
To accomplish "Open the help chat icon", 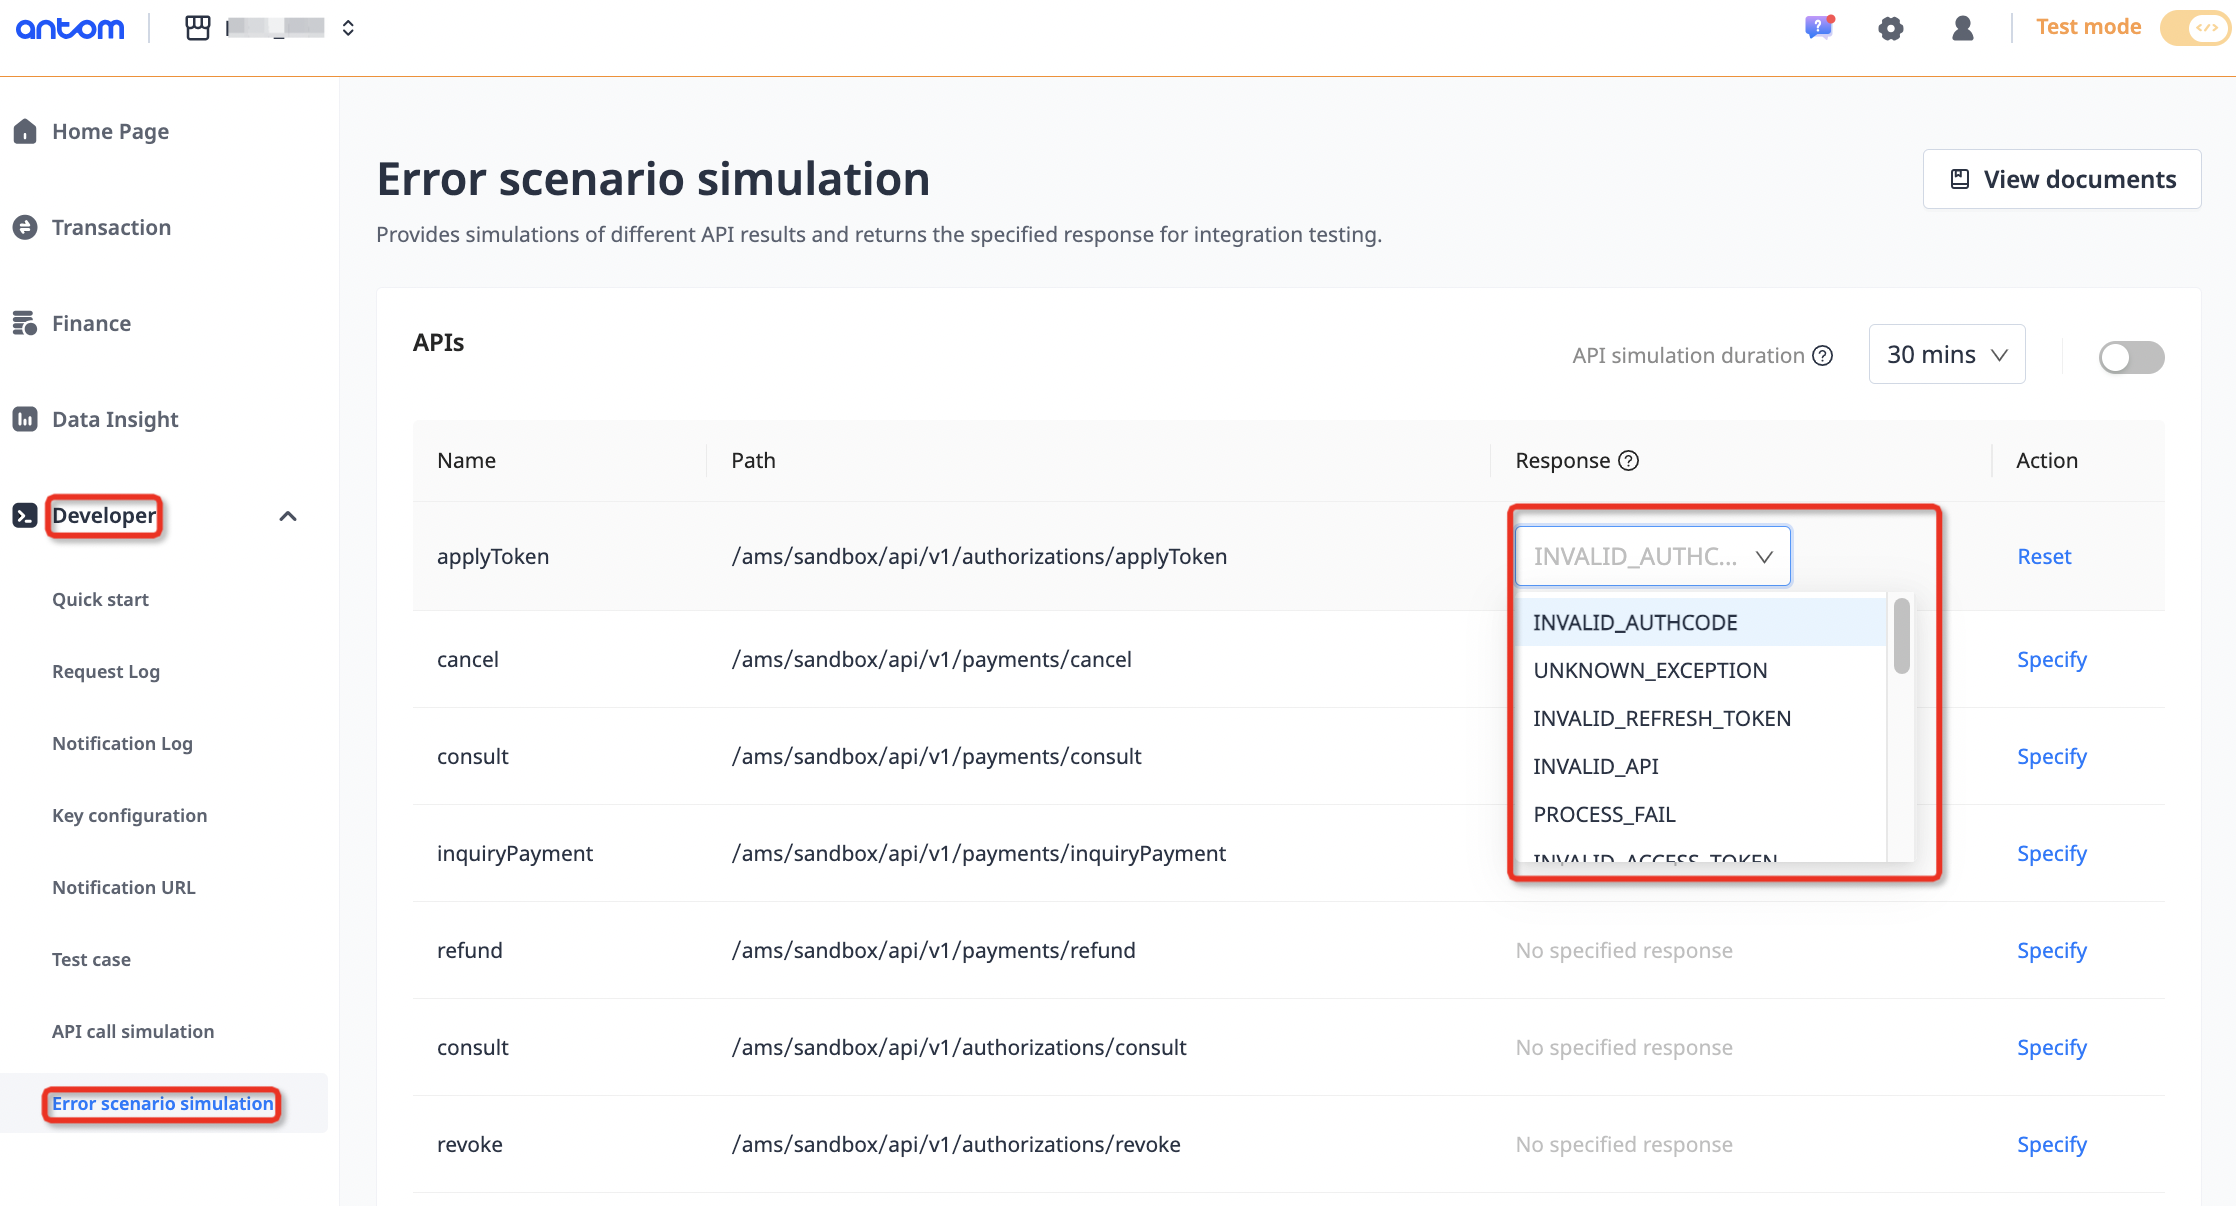I will (x=1818, y=27).
